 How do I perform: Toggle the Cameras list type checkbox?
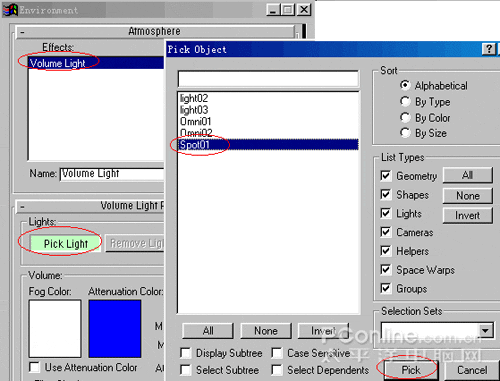point(386,232)
